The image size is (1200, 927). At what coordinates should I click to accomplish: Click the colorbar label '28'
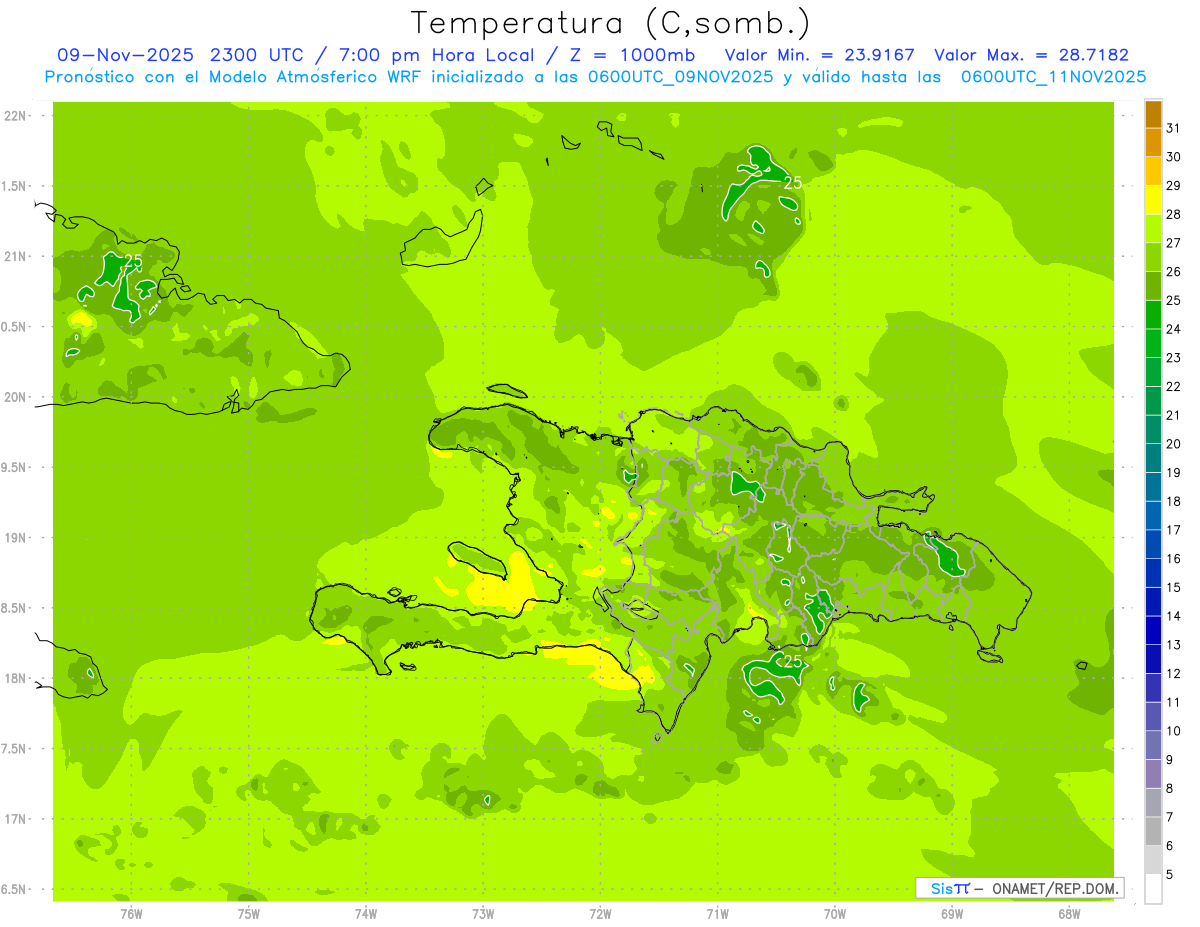[1173, 214]
